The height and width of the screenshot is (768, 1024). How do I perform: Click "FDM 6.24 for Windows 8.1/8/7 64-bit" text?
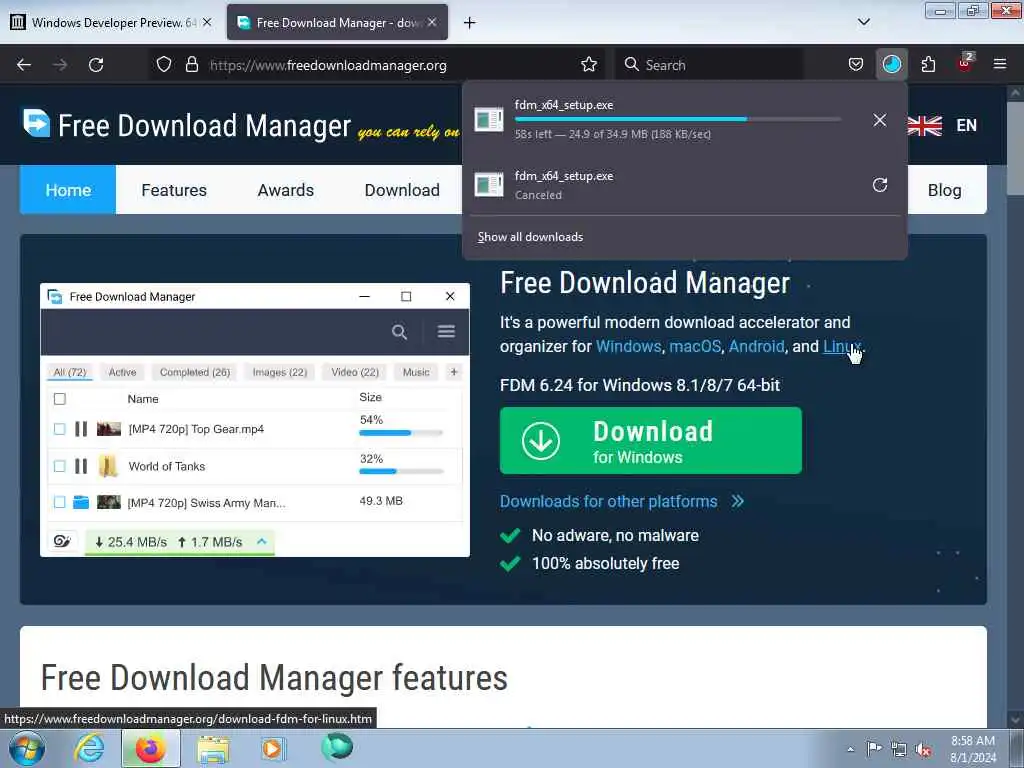pos(640,385)
